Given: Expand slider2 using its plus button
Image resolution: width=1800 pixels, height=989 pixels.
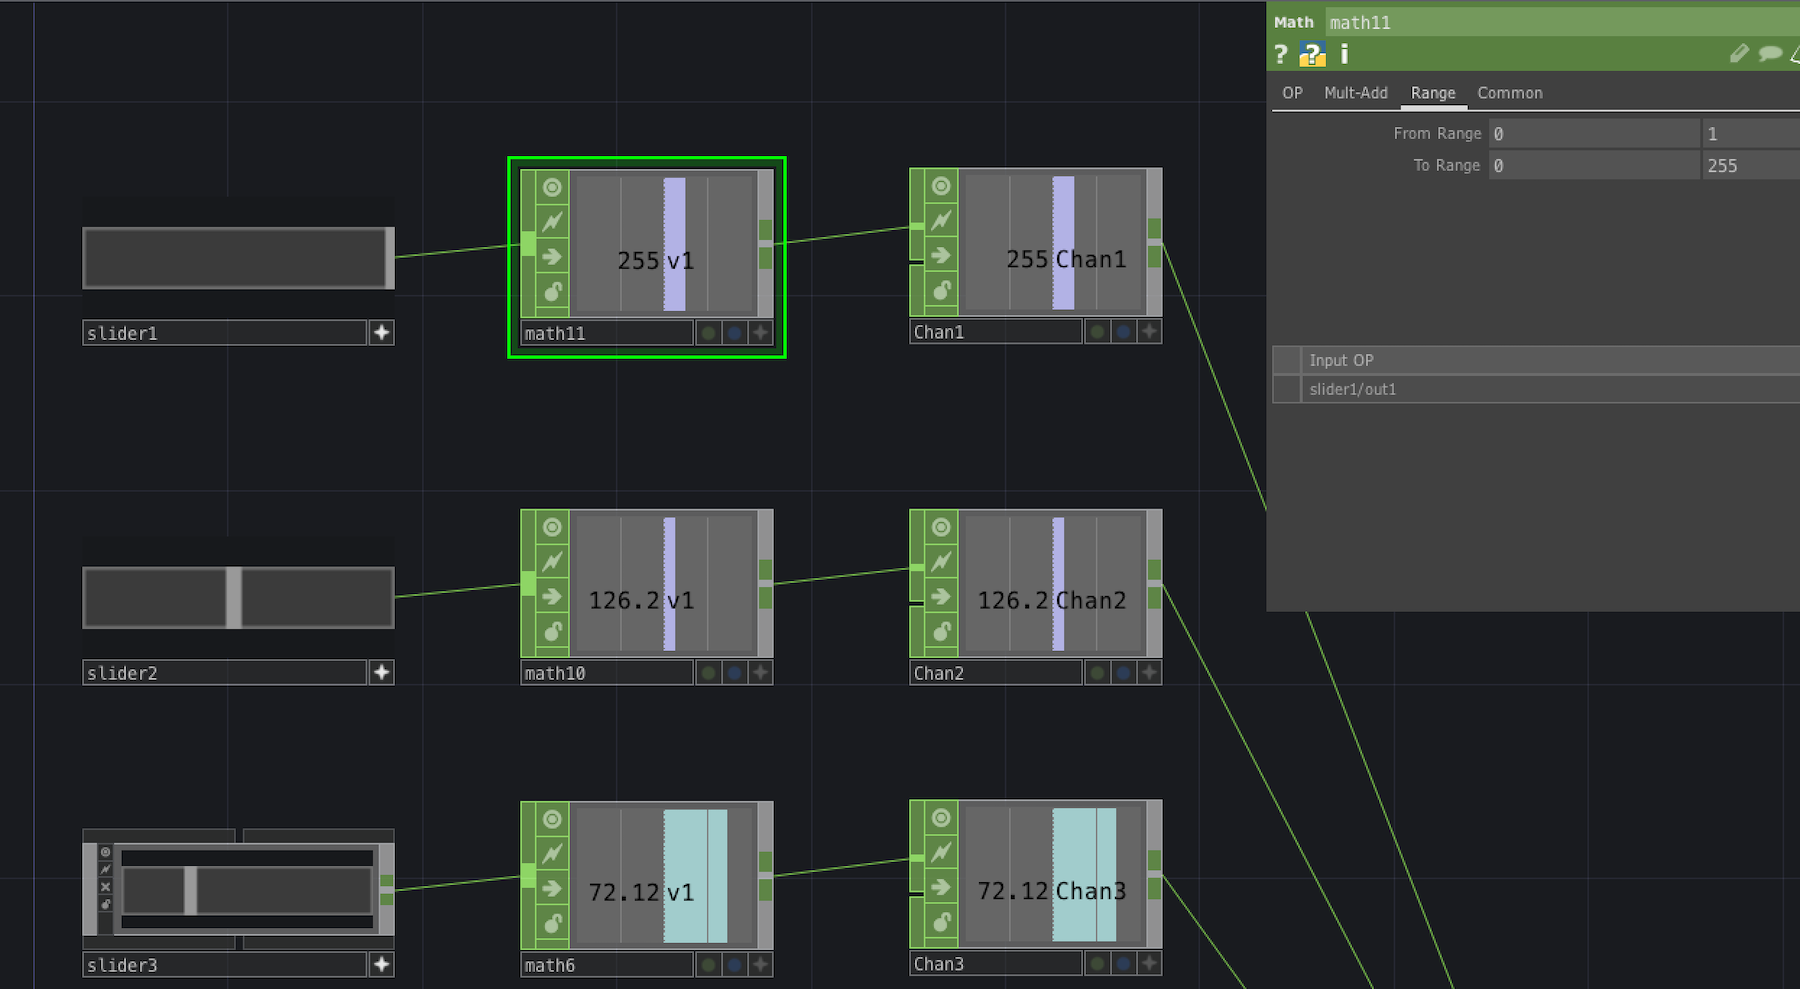Looking at the screenshot, I should click(x=381, y=672).
